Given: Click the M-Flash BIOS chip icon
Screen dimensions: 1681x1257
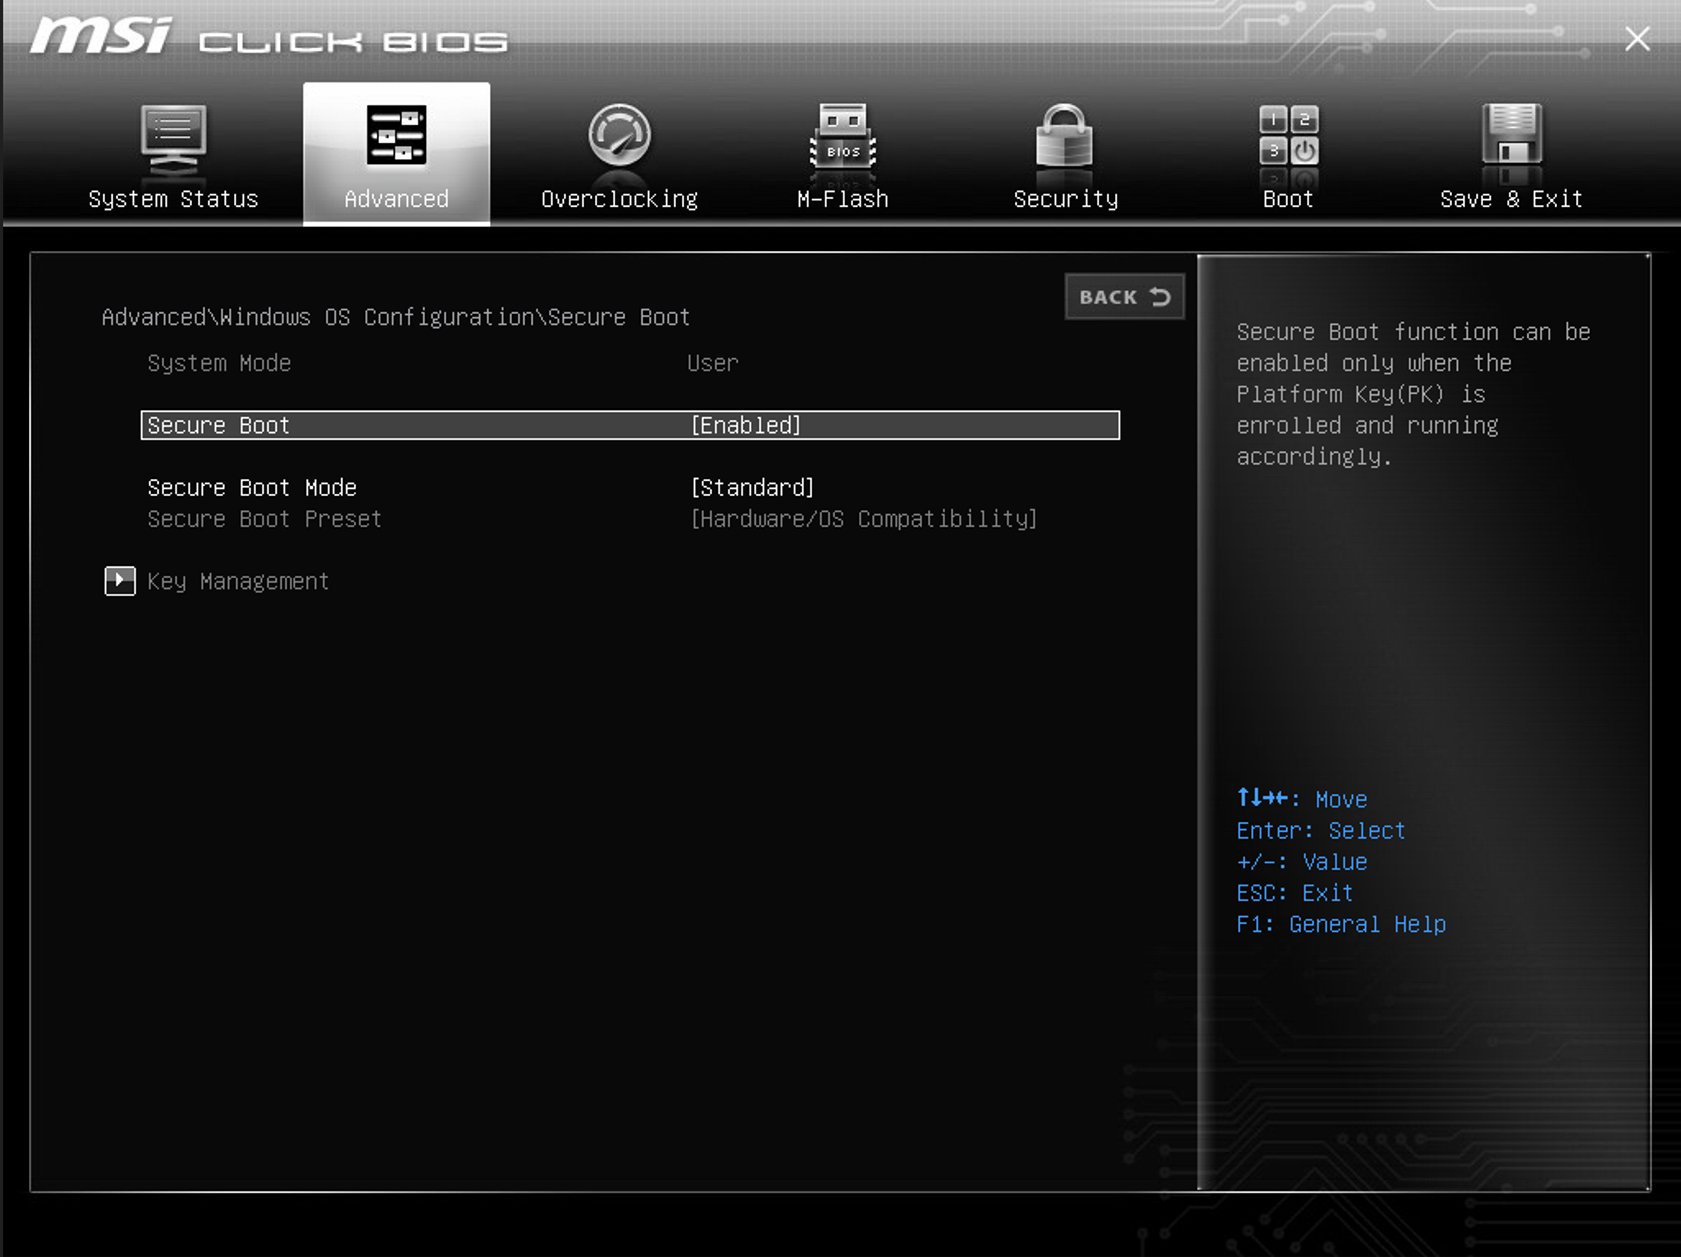Looking at the screenshot, I should (x=843, y=137).
